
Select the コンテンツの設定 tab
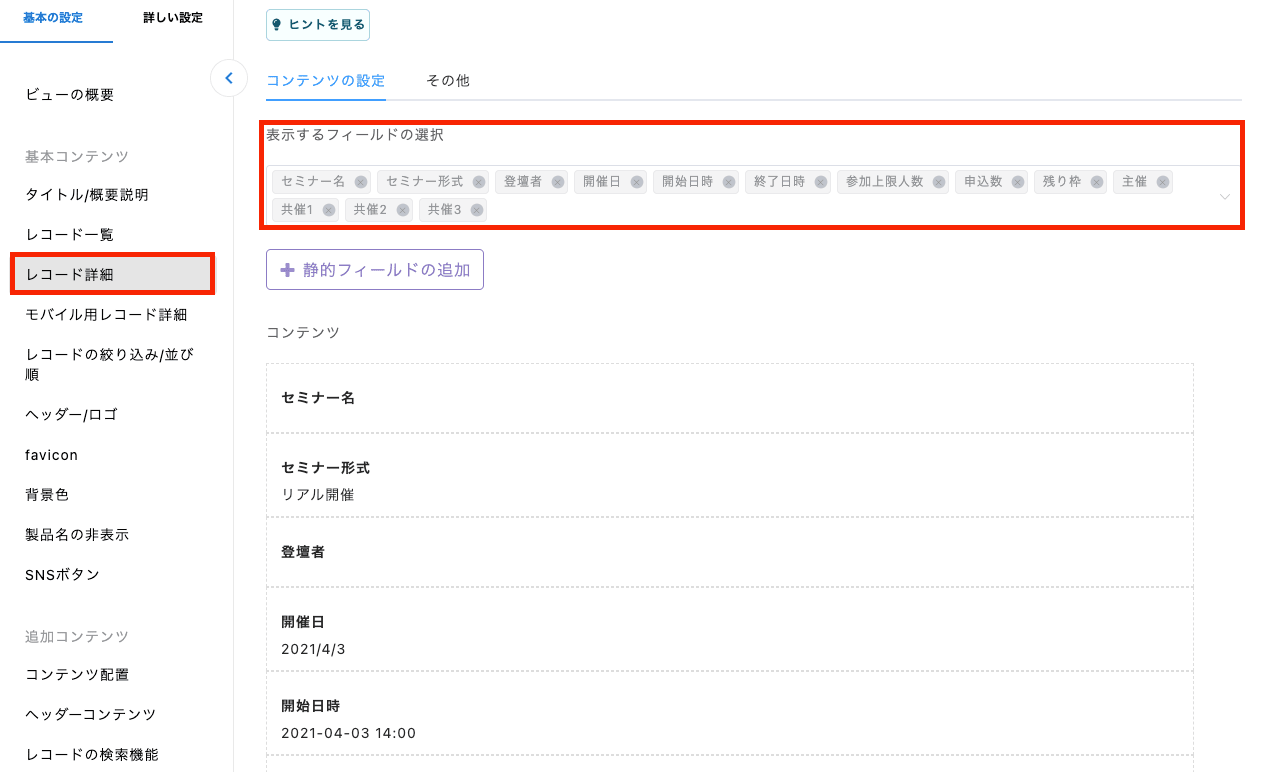click(x=325, y=81)
